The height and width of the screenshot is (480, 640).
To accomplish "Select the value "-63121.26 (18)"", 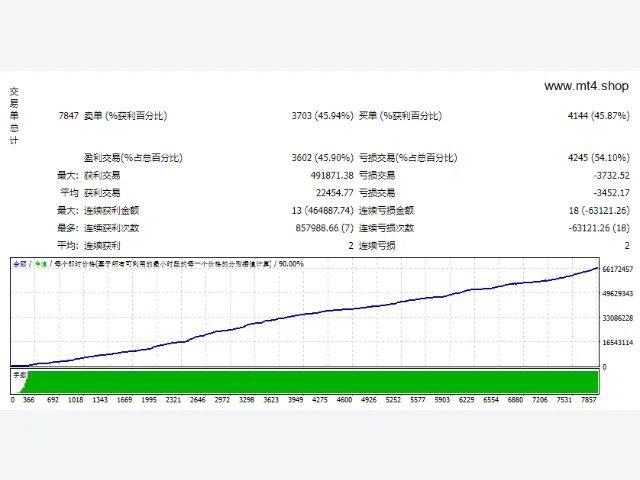I will (599, 228).
